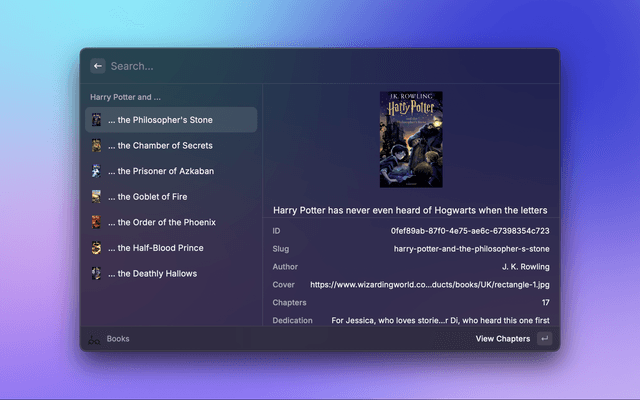Click the back arrow button
Viewport: 640px width, 400px height.
coord(98,66)
